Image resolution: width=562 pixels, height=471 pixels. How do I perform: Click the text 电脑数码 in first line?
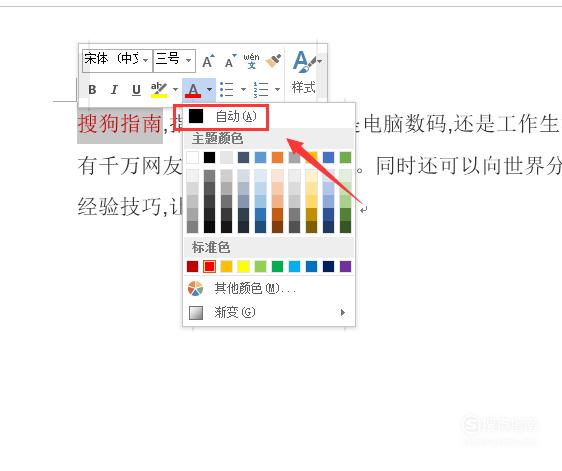[405, 124]
